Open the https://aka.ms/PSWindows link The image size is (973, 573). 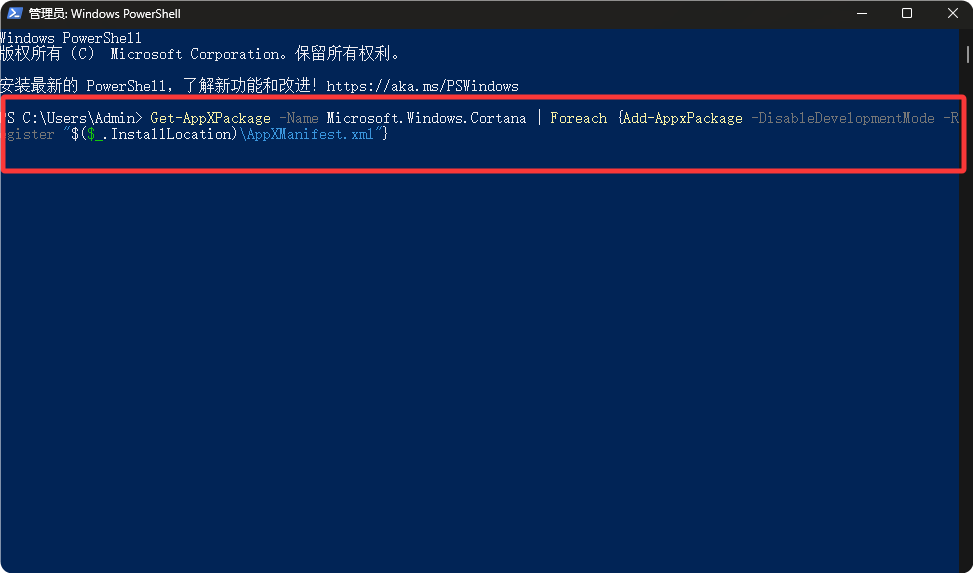422,86
